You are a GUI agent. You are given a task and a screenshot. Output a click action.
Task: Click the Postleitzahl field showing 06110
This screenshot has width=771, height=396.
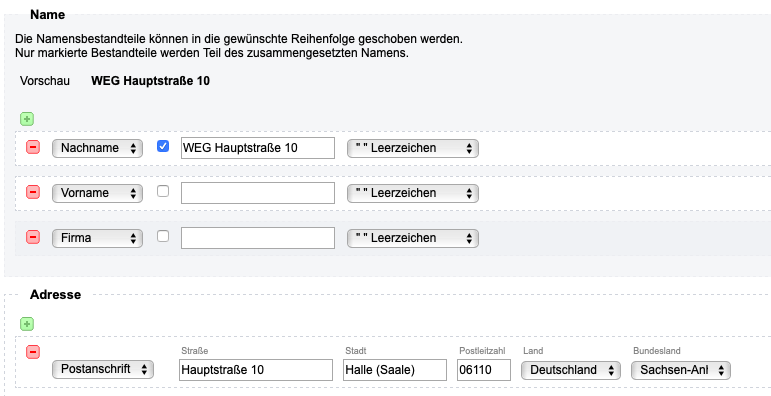pyautogui.click(x=484, y=370)
